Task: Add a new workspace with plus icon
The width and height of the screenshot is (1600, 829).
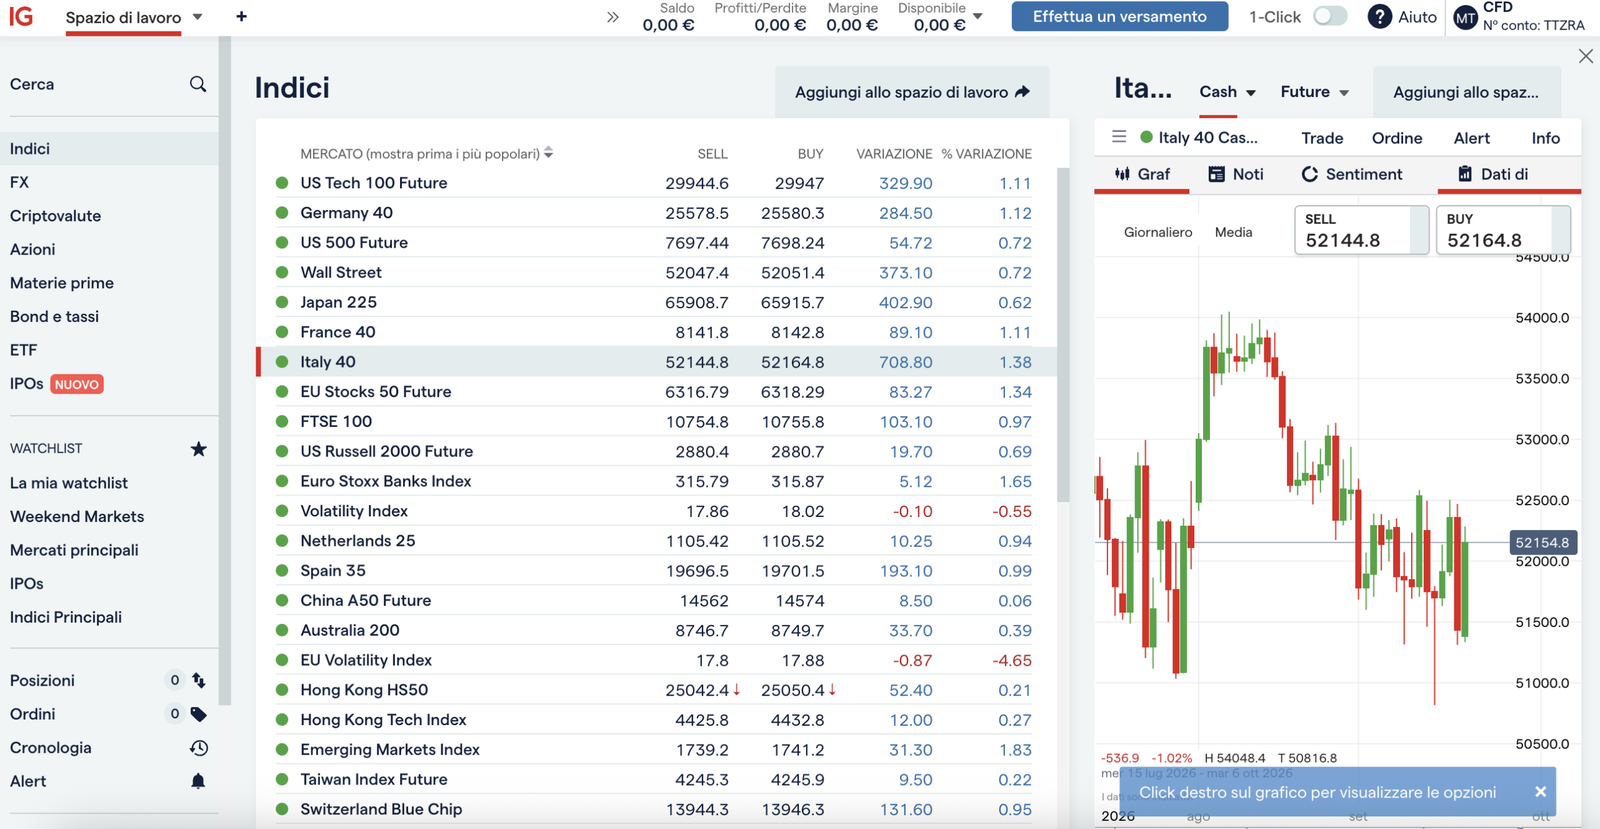Action: 241,17
